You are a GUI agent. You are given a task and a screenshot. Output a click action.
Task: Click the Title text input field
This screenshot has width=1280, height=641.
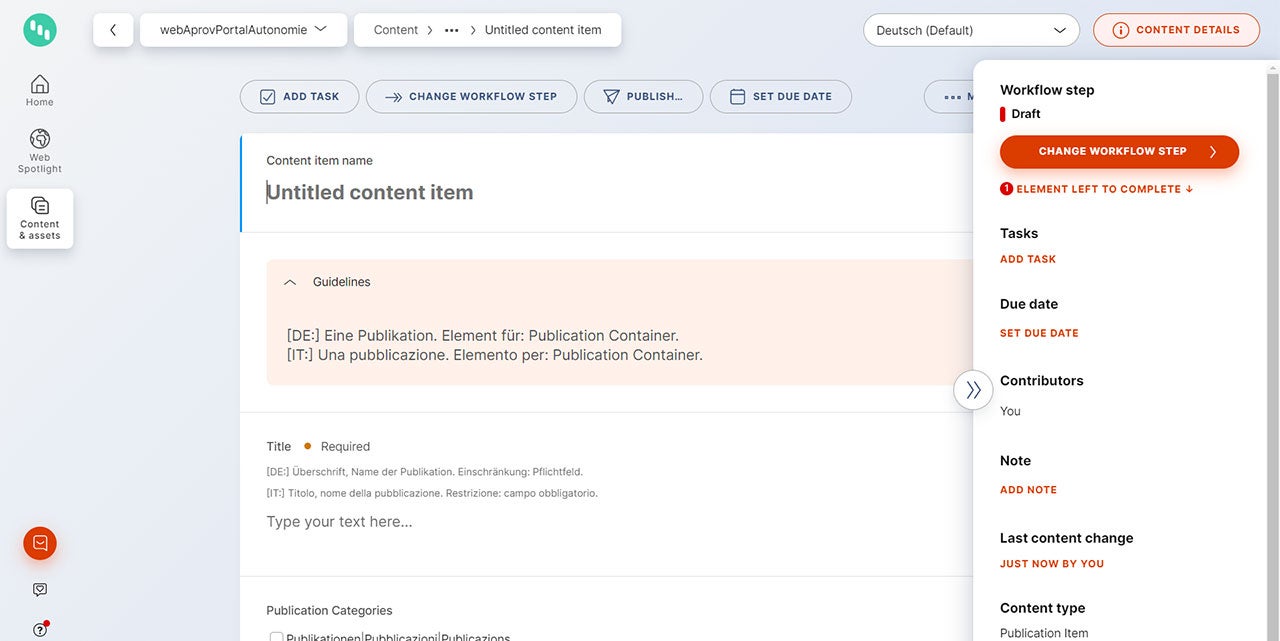[600, 522]
